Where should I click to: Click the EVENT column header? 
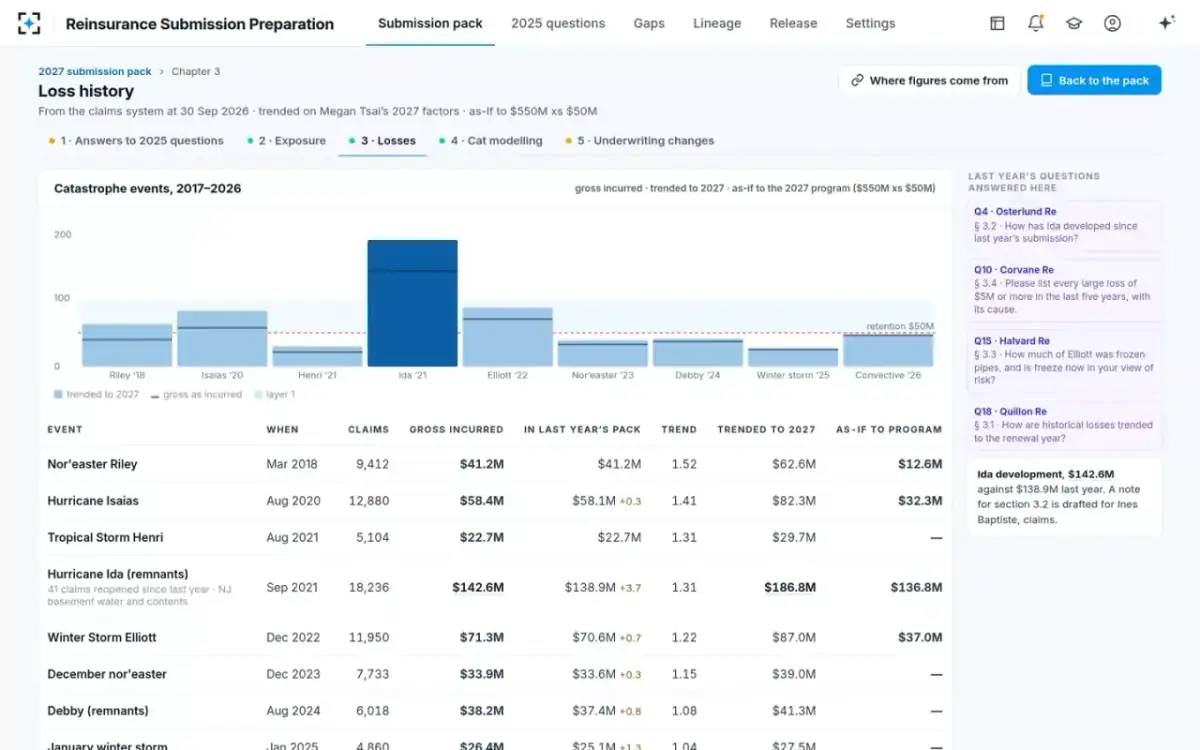[x=65, y=430]
